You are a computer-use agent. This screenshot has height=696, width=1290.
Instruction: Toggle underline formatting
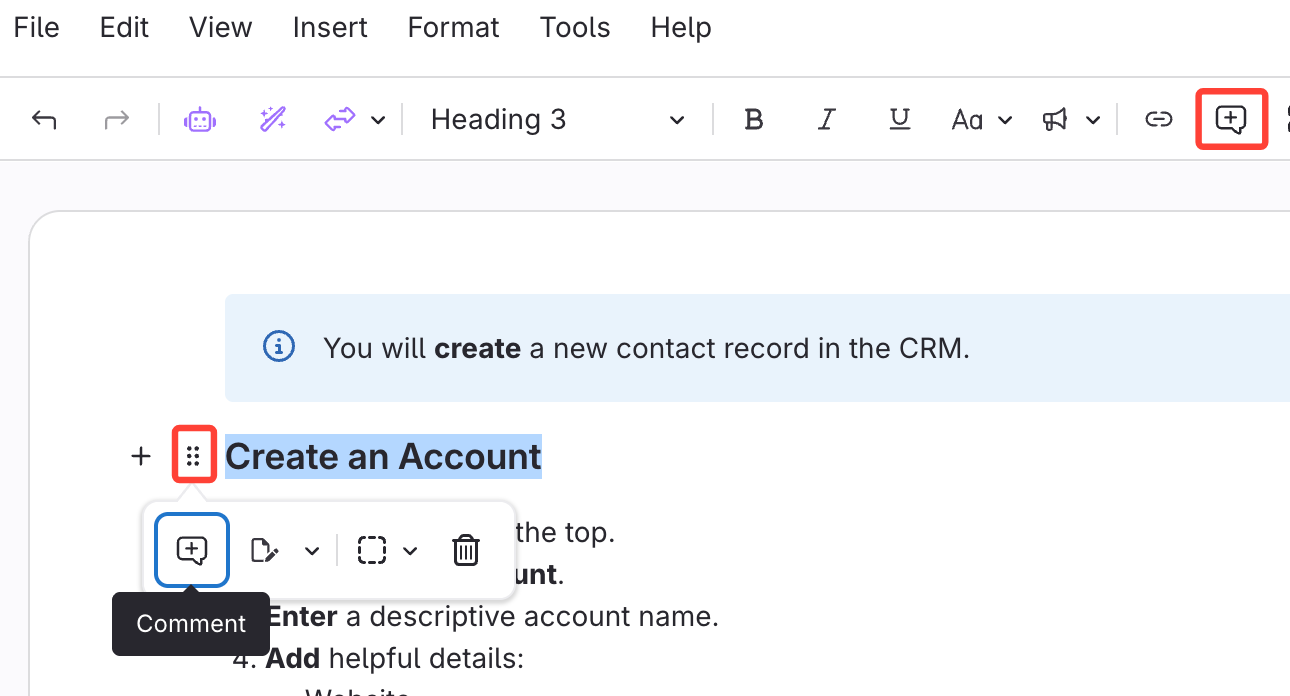[899, 120]
